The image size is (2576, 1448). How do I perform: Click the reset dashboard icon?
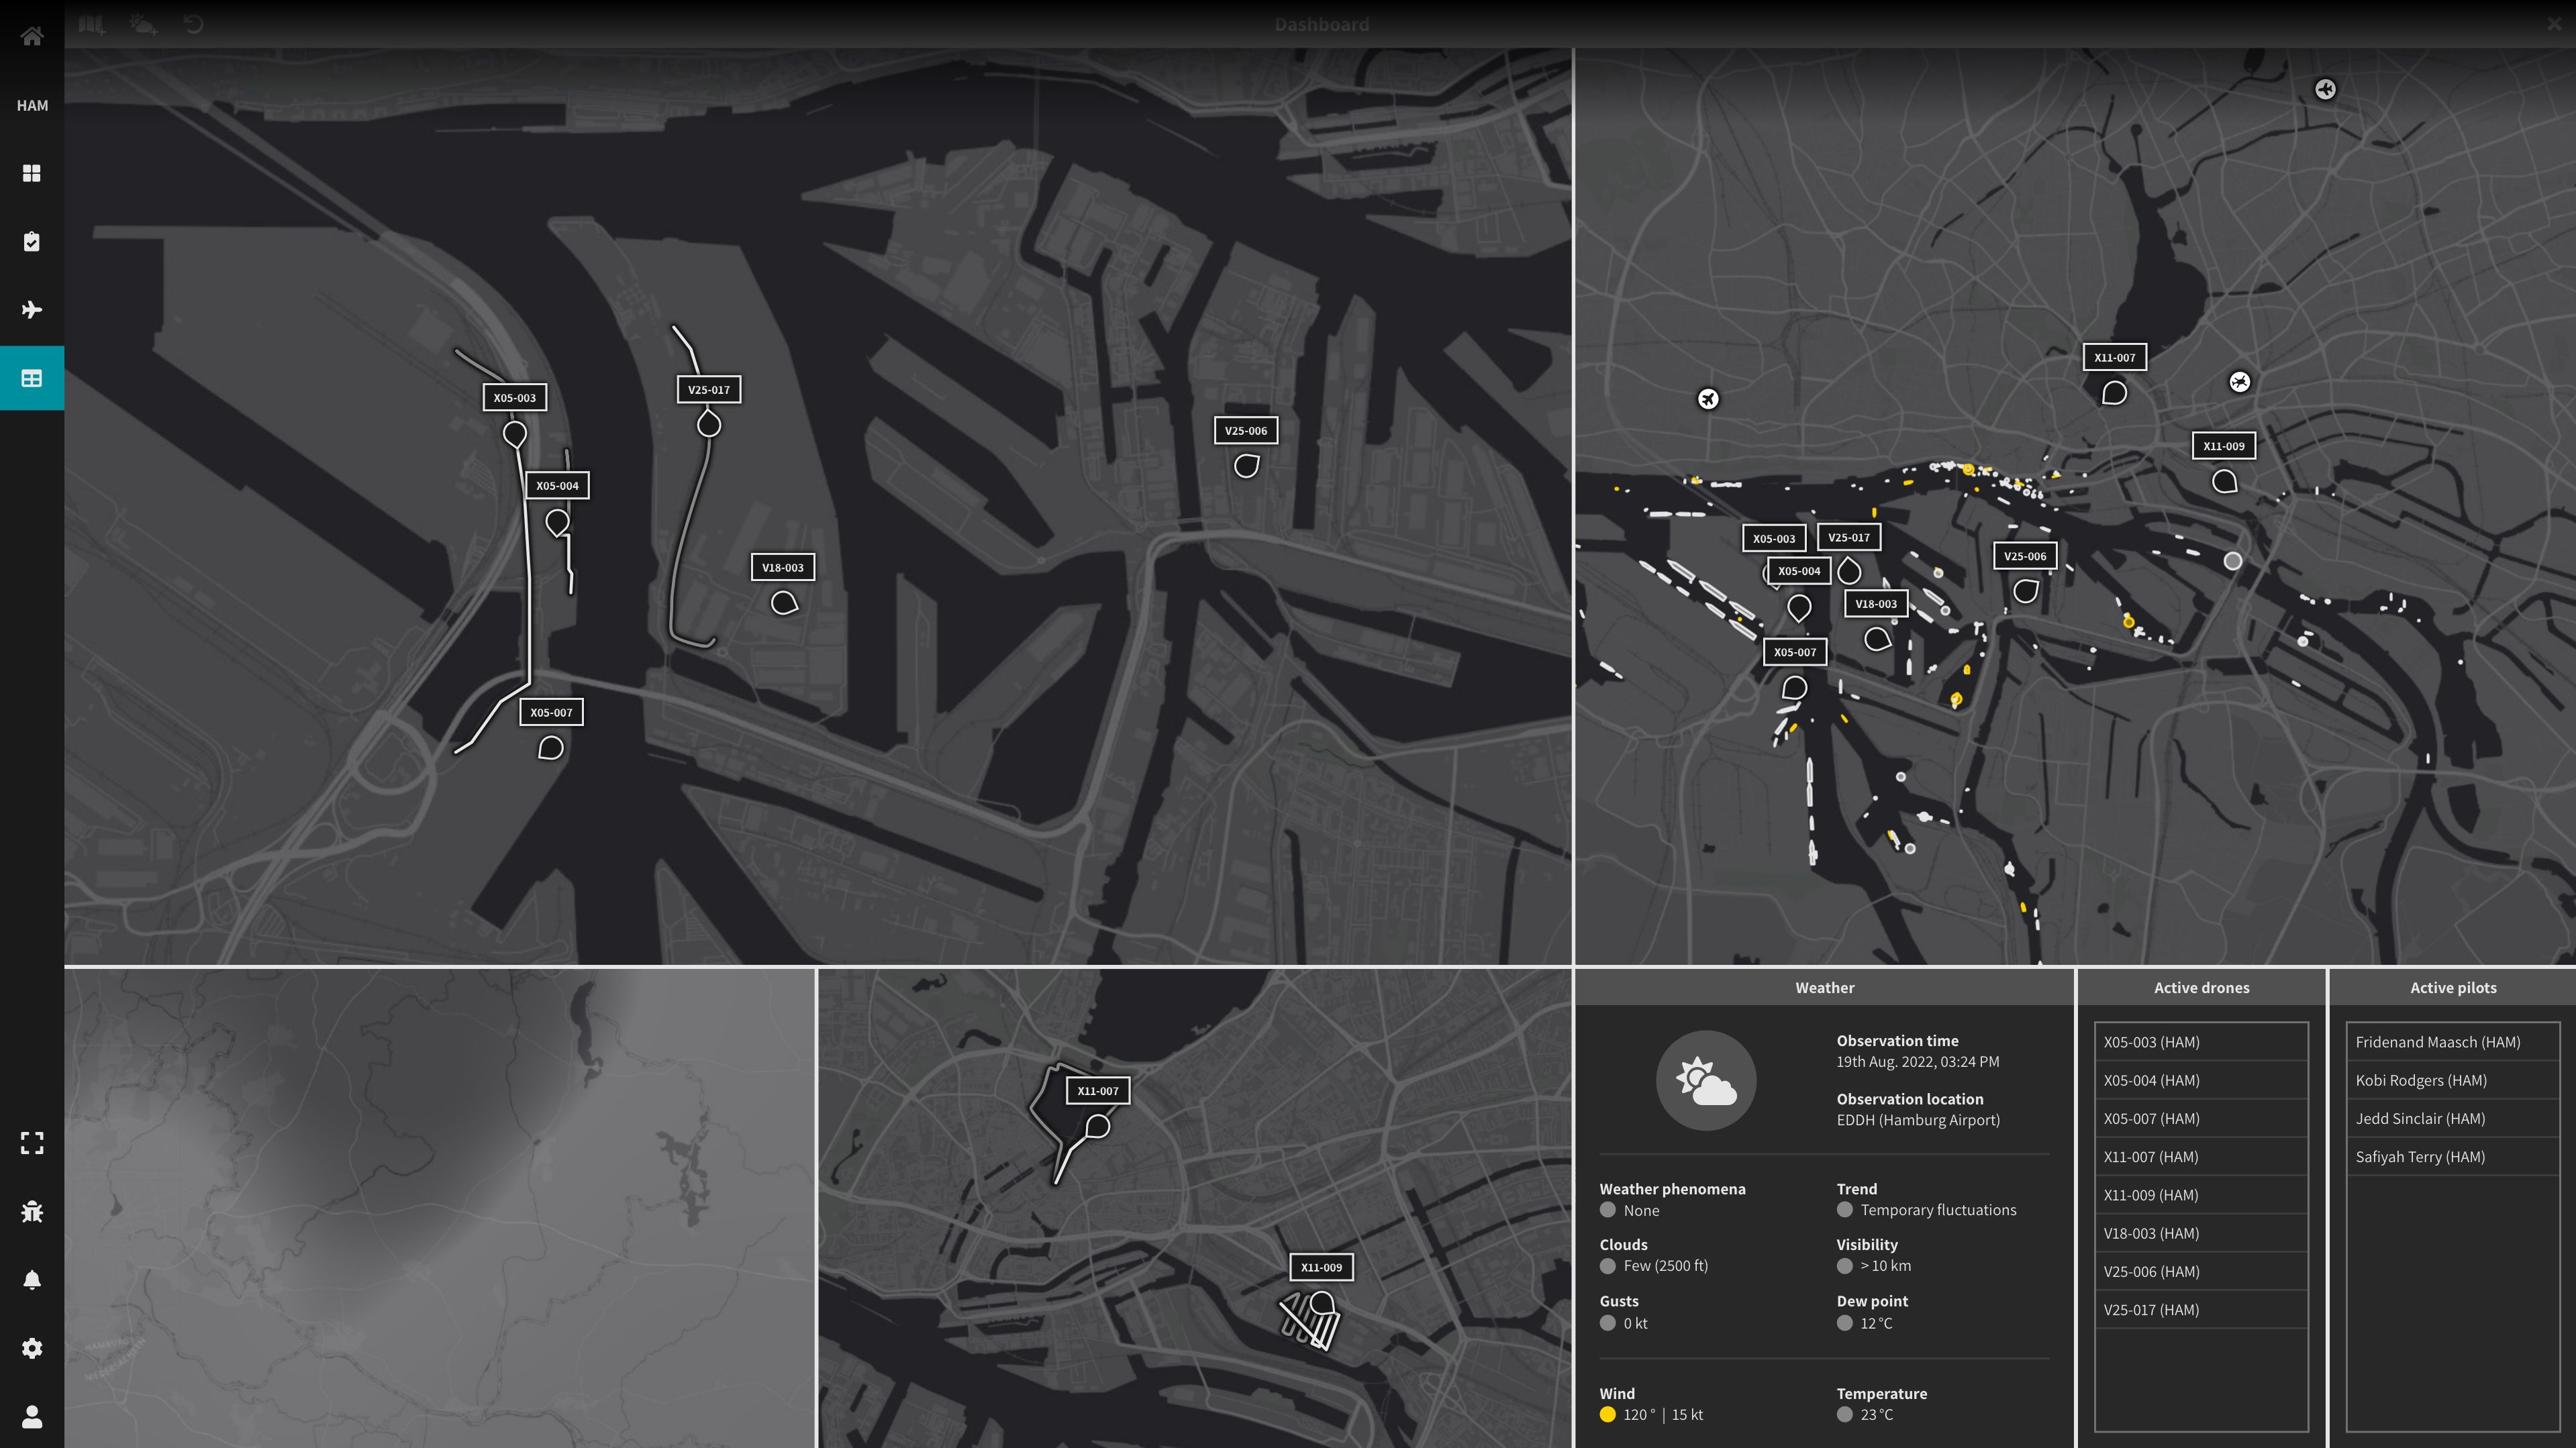click(194, 24)
